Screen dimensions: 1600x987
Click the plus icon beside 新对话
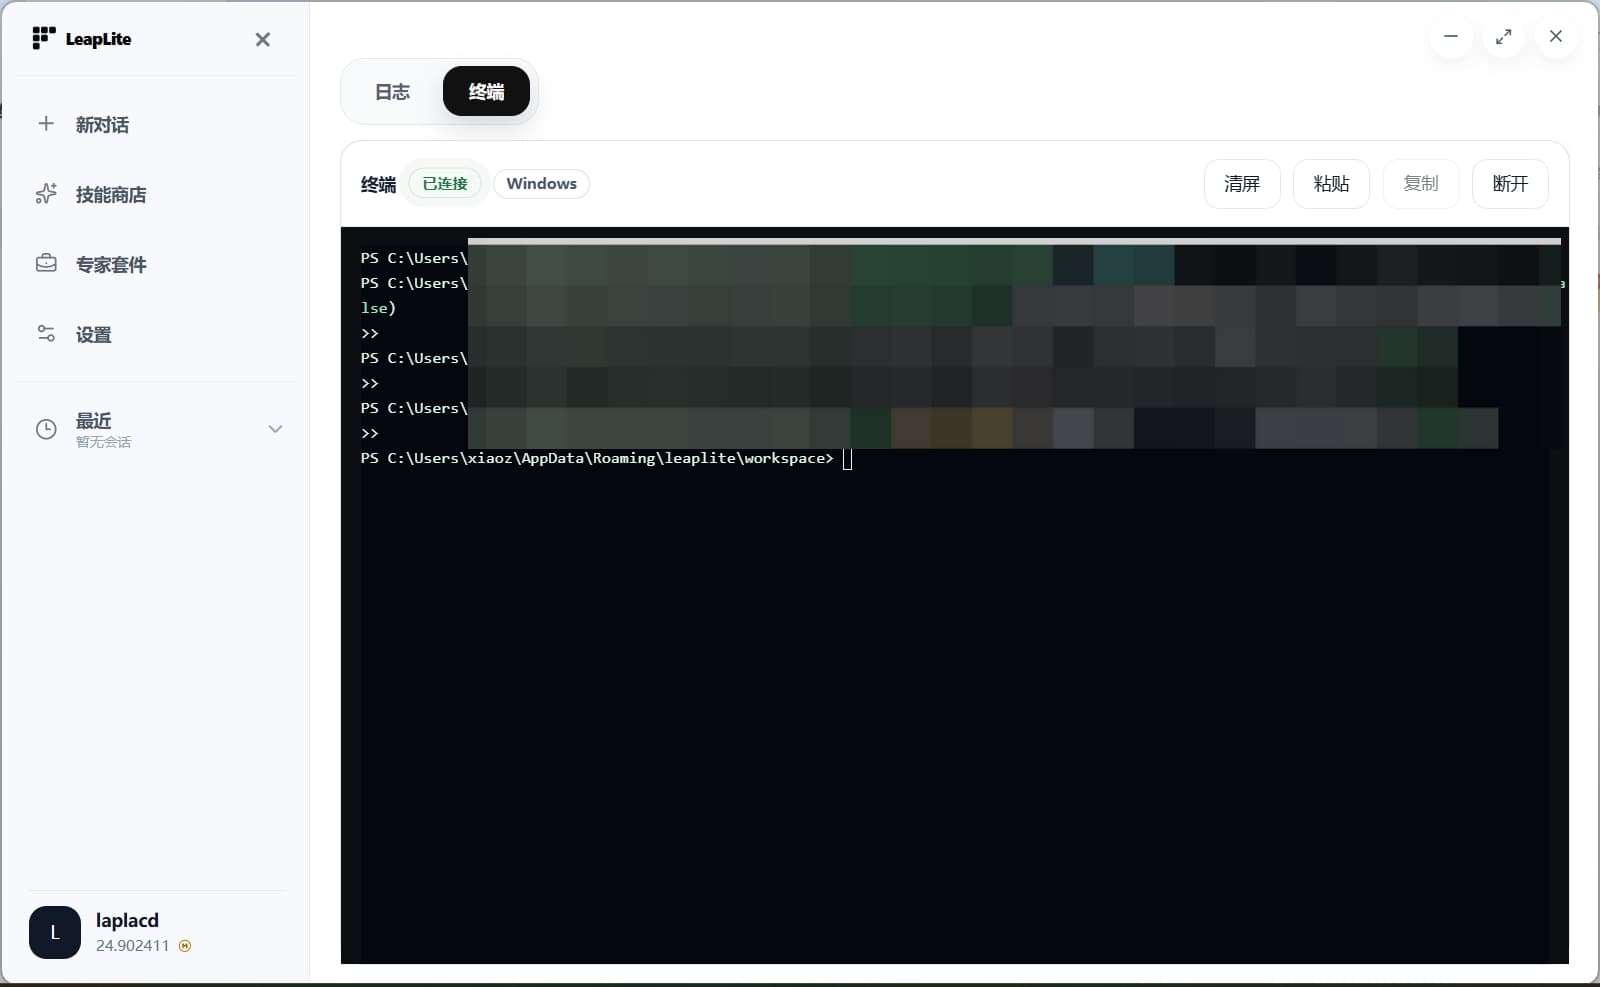pyautogui.click(x=46, y=123)
